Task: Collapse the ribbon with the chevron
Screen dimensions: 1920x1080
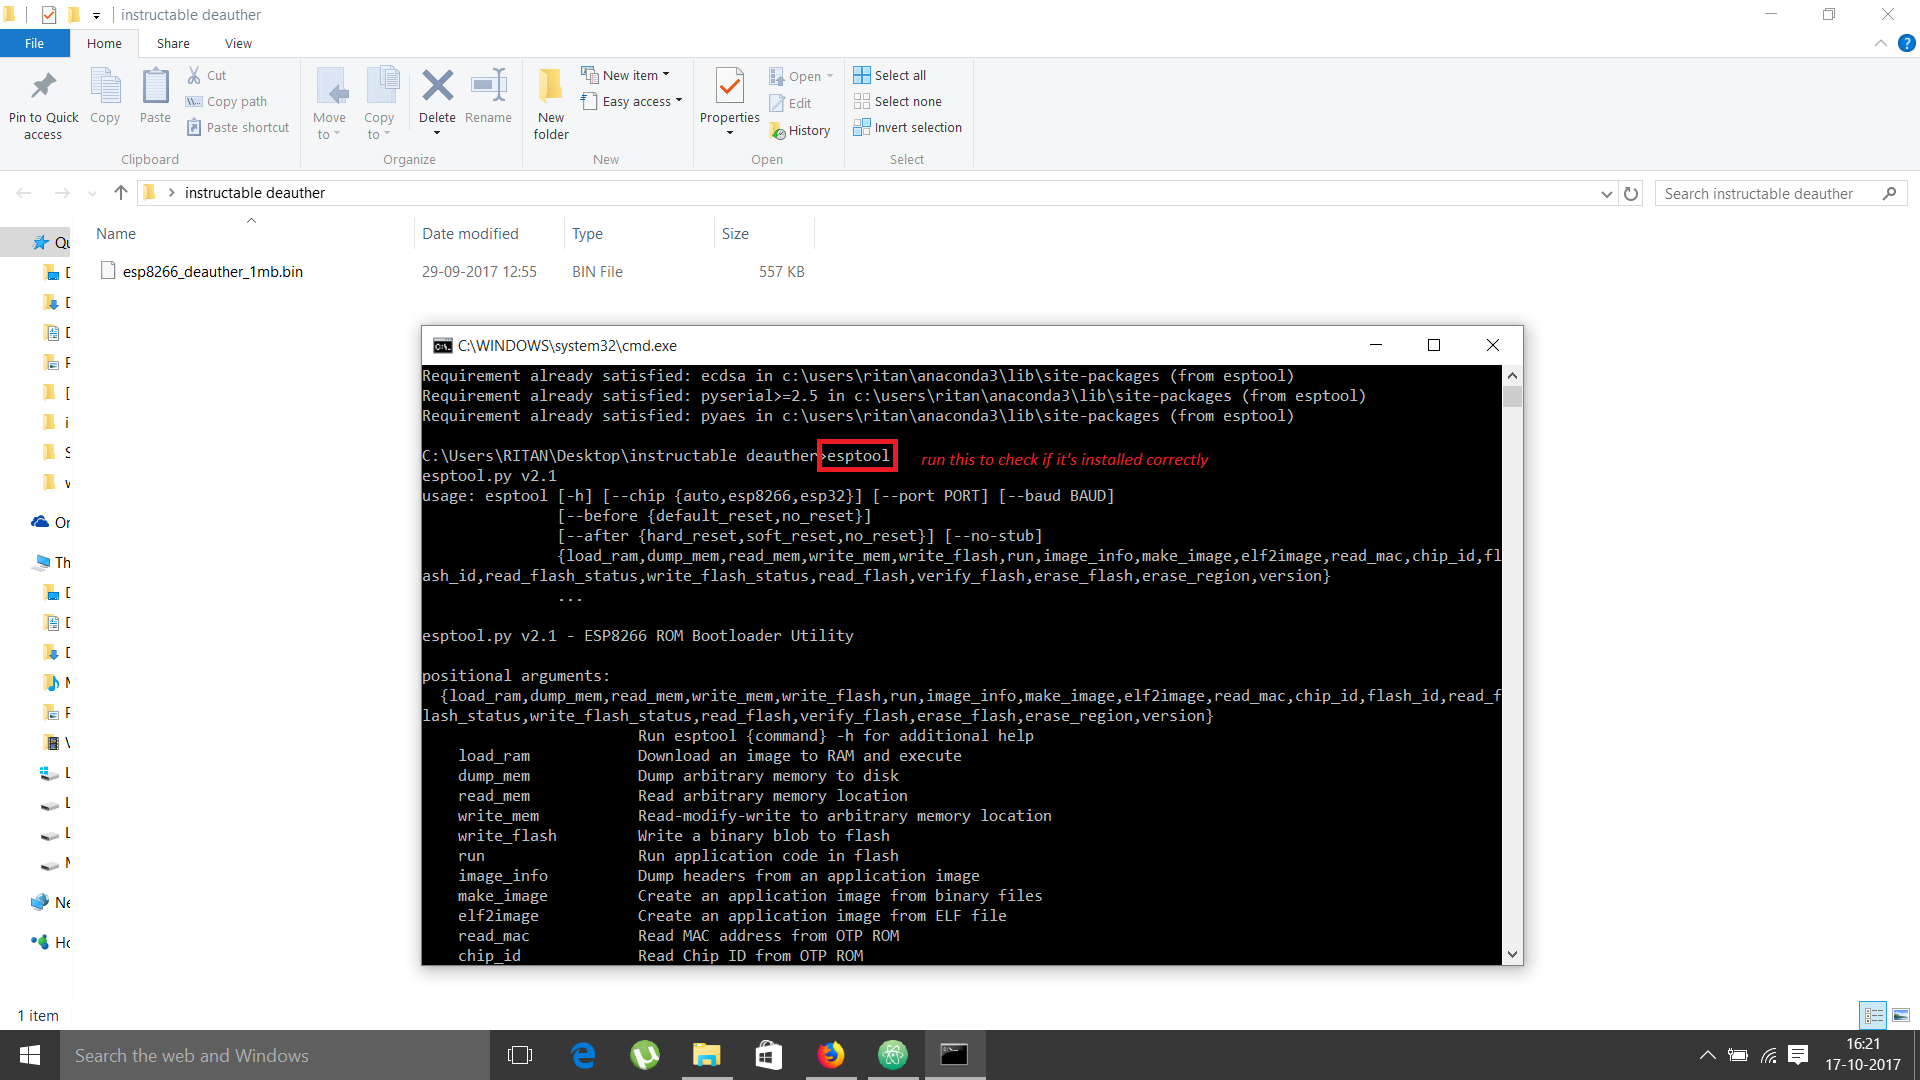Action: point(1881,43)
